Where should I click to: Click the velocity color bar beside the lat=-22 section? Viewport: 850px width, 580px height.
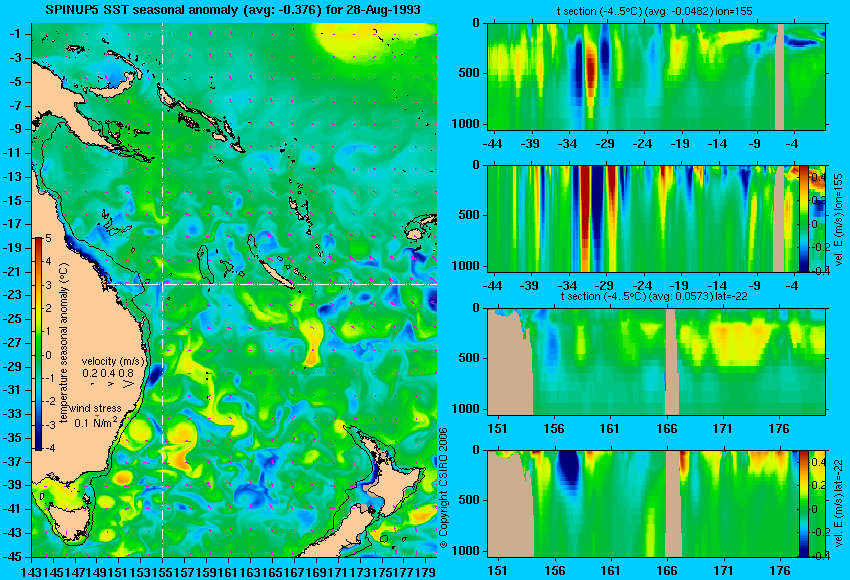pyautogui.click(x=803, y=504)
